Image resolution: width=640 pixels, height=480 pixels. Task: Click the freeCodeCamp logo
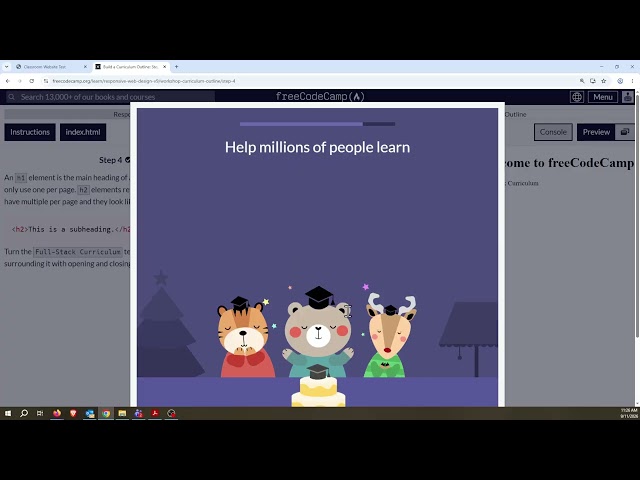320,97
